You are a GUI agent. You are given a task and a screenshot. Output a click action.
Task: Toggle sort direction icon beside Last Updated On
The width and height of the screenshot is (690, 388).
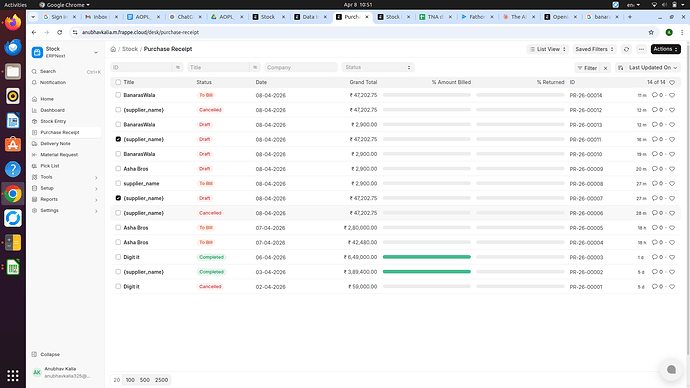pyautogui.click(x=620, y=68)
